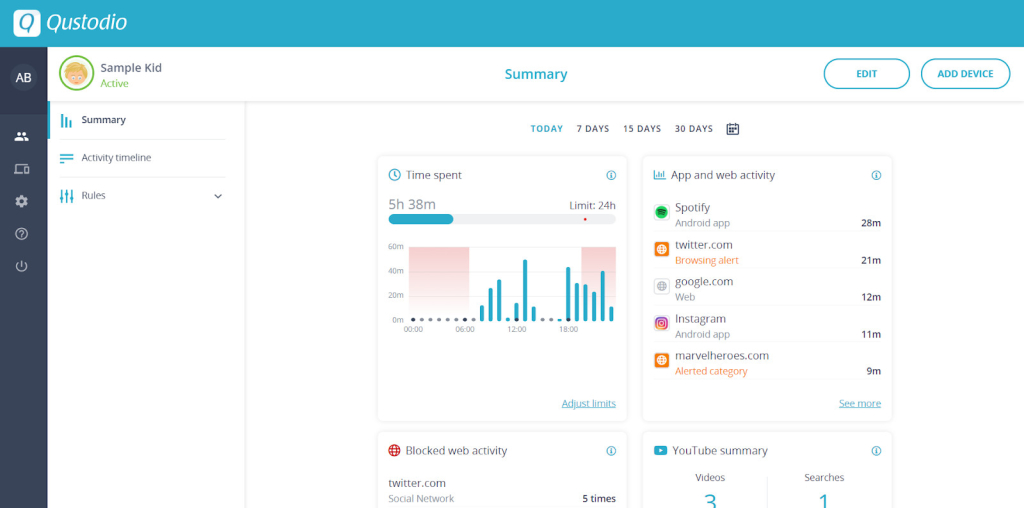Switch to 30 DAYS range tab
Image resolution: width=1024 pixels, height=508 pixels.
point(694,129)
